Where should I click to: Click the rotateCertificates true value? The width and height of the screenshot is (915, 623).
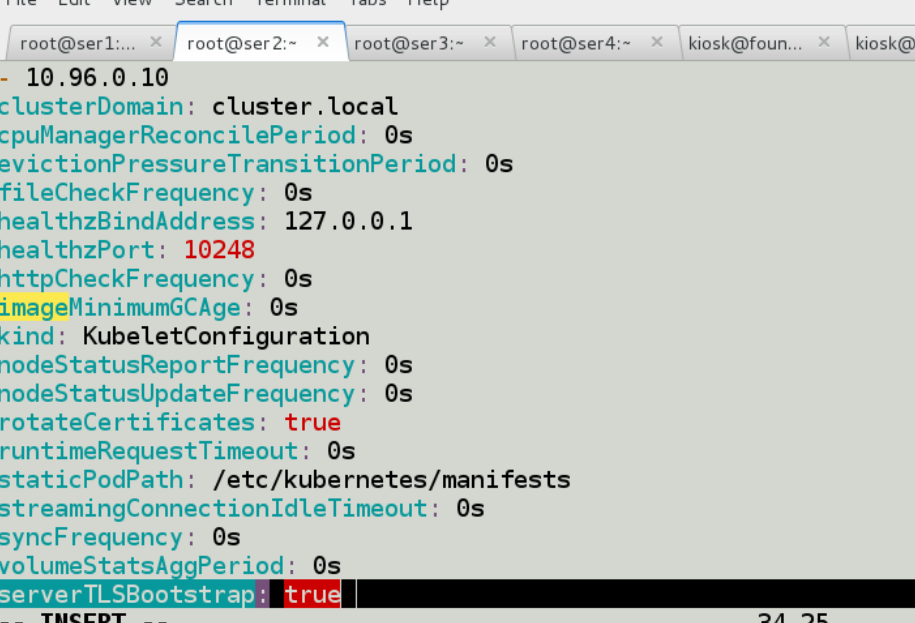click(x=313, y=422)
